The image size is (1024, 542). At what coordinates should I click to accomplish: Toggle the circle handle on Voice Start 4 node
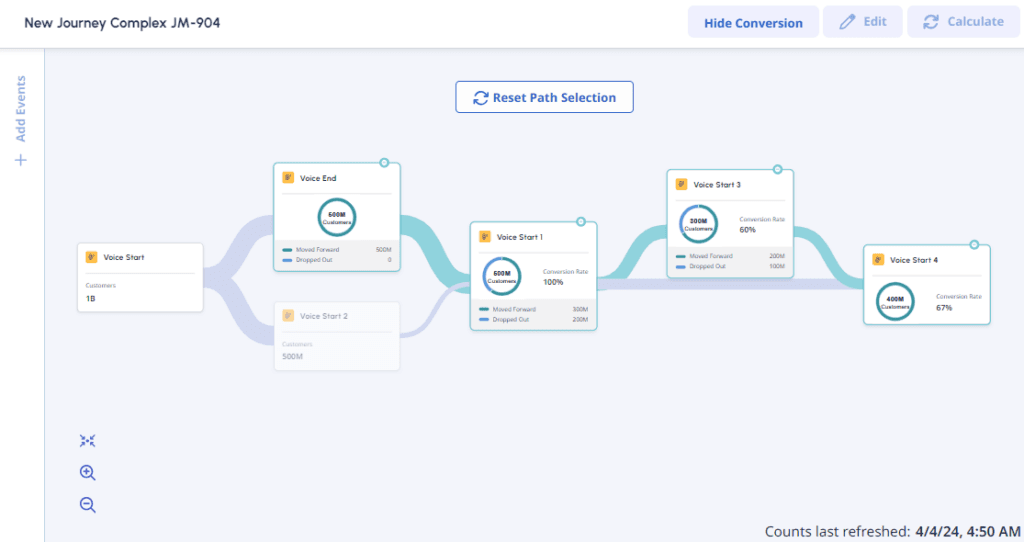pos(973,244)
